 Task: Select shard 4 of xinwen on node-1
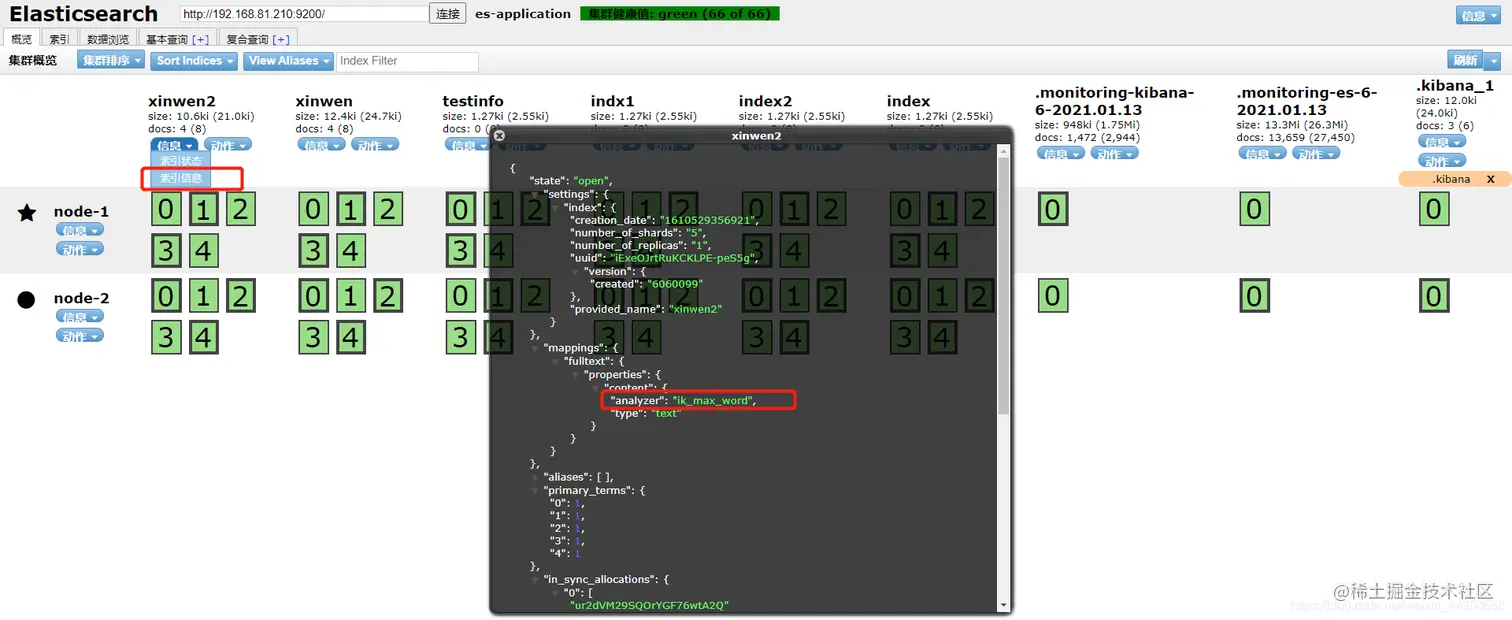coord(350,250)
